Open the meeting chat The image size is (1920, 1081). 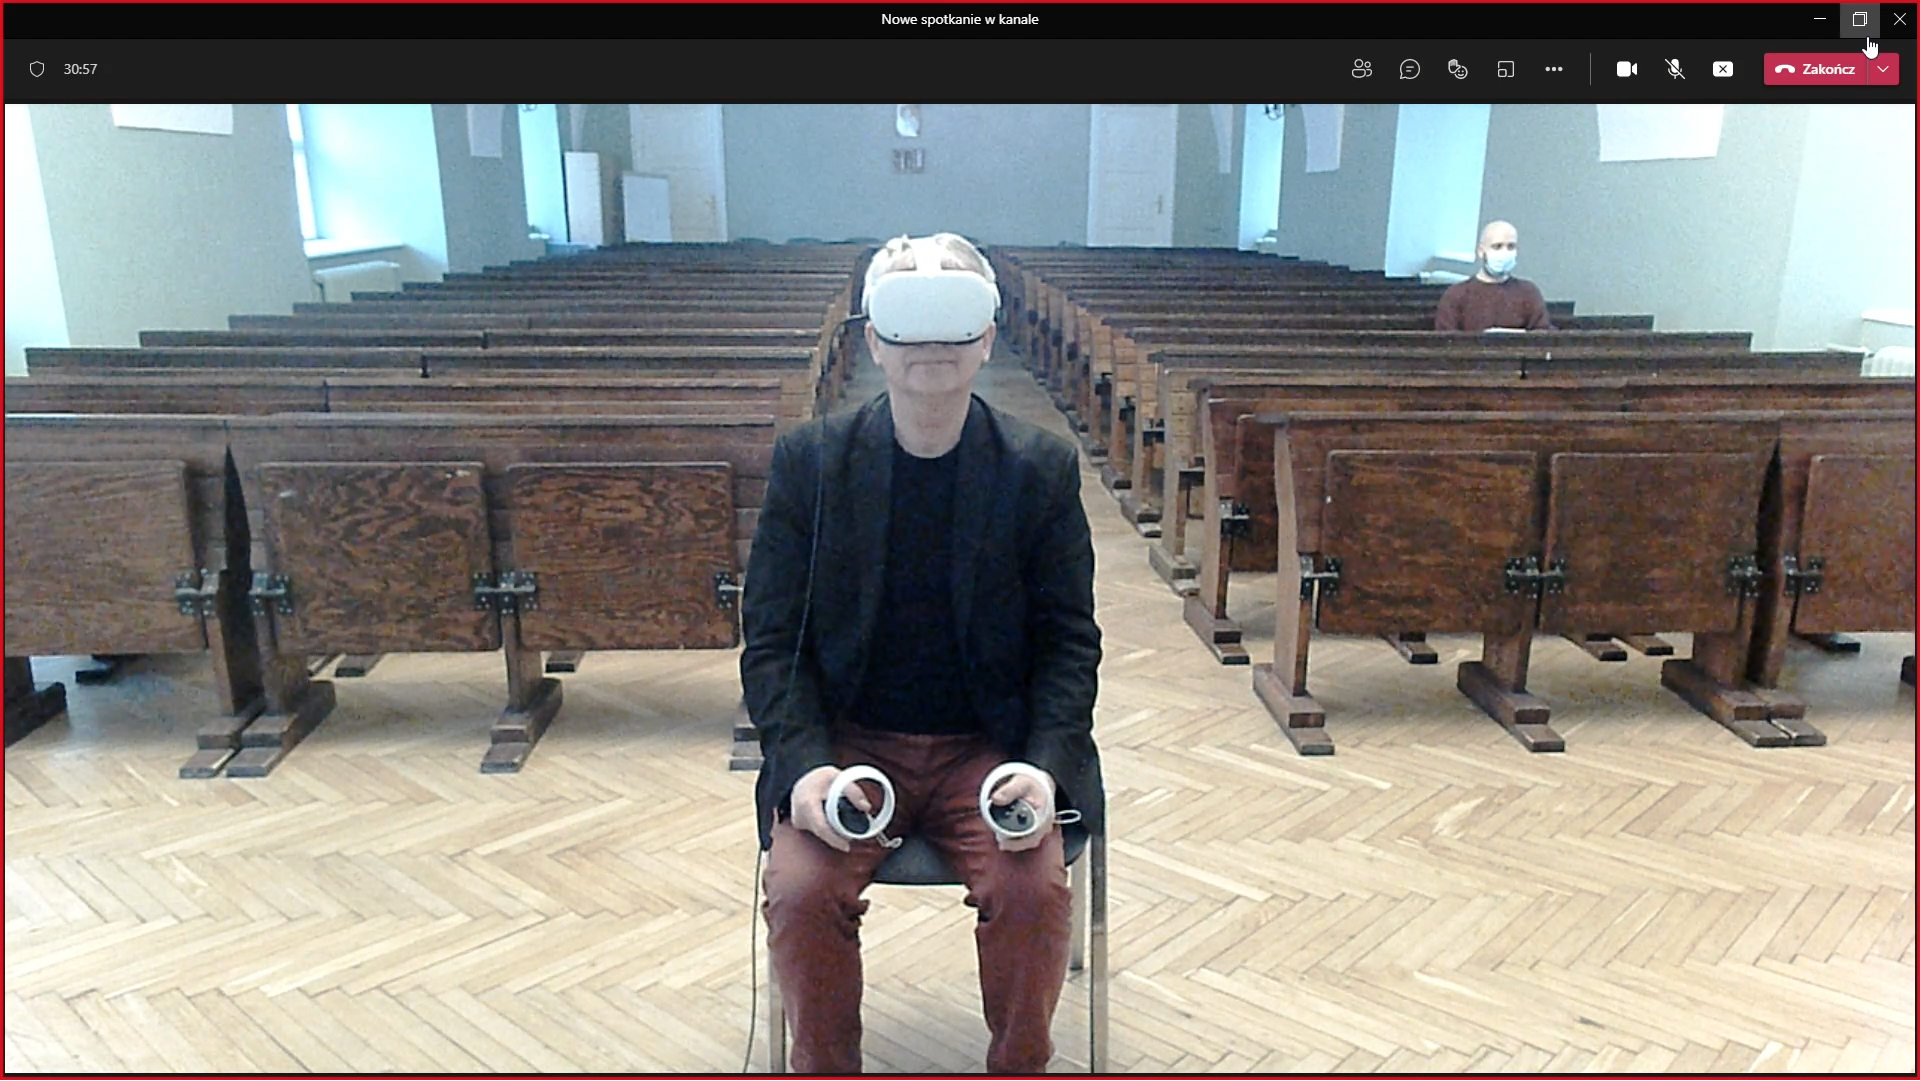point(1409,69)
